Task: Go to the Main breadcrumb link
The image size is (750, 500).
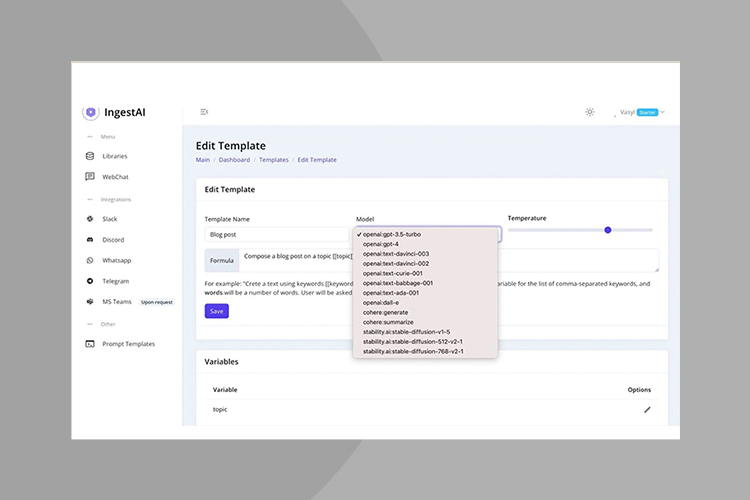Action: pos(203,160)
